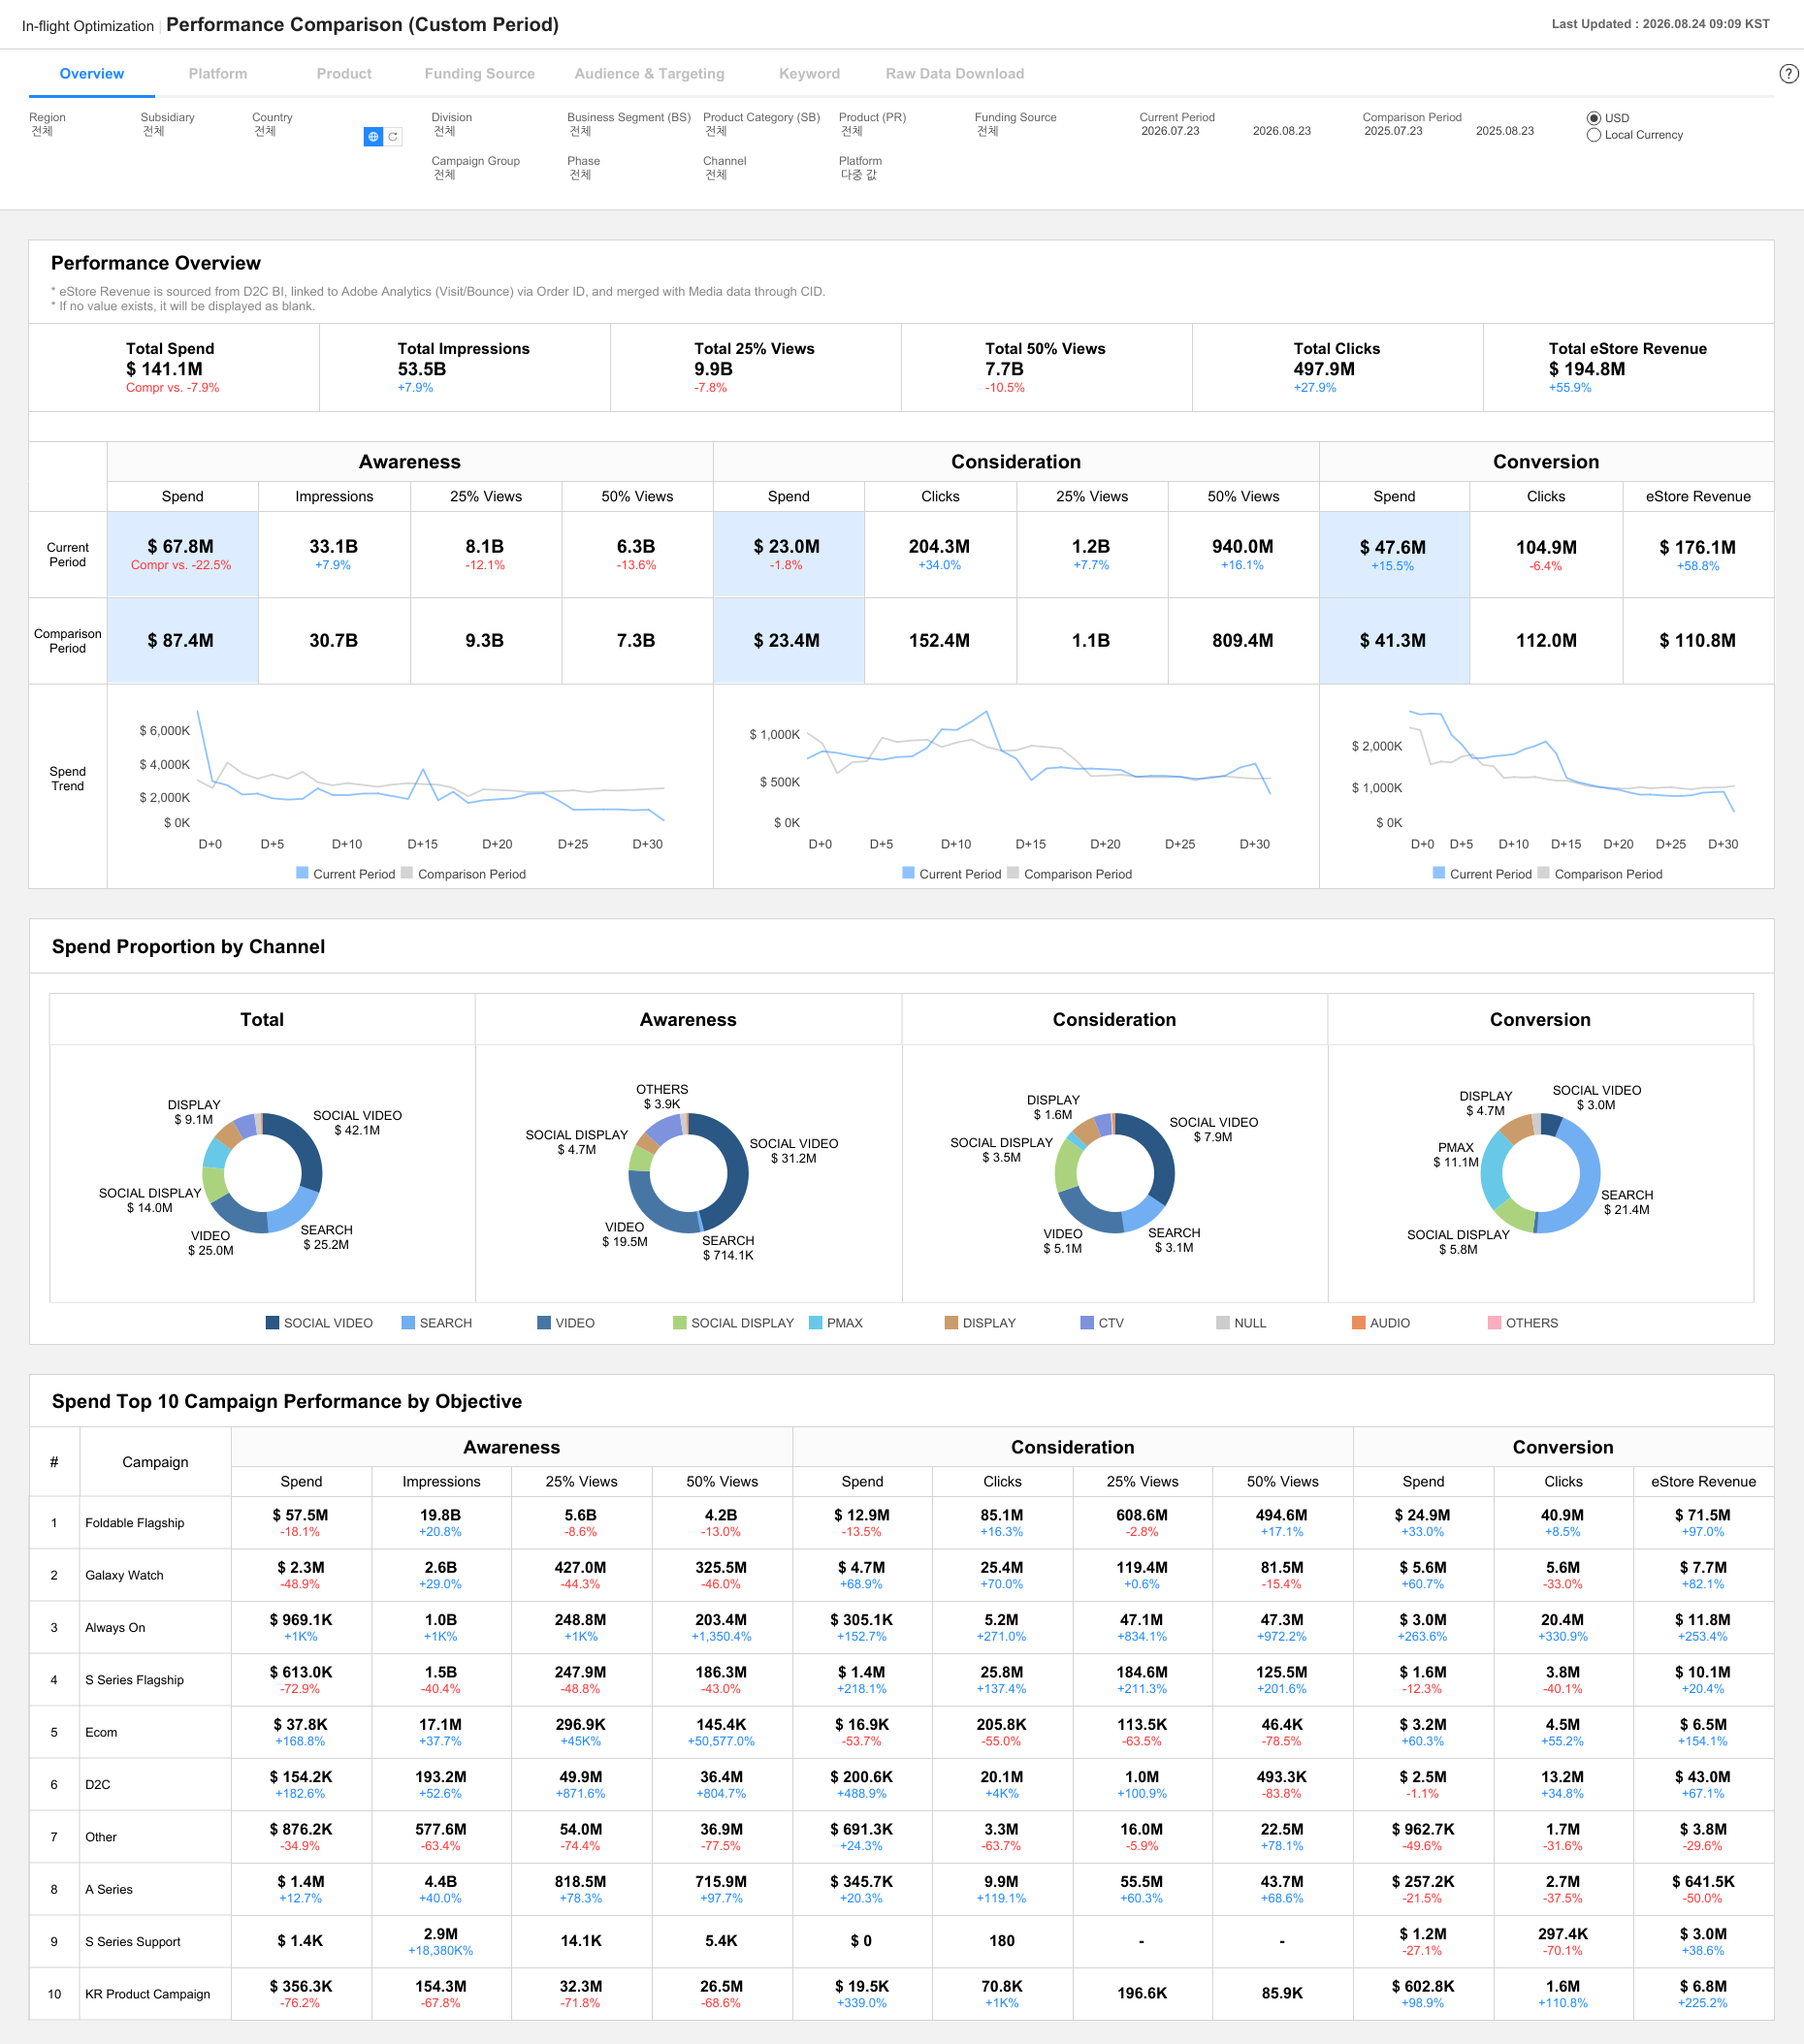
Task: Select the USD currency radio button
Action: (1593, 118)
